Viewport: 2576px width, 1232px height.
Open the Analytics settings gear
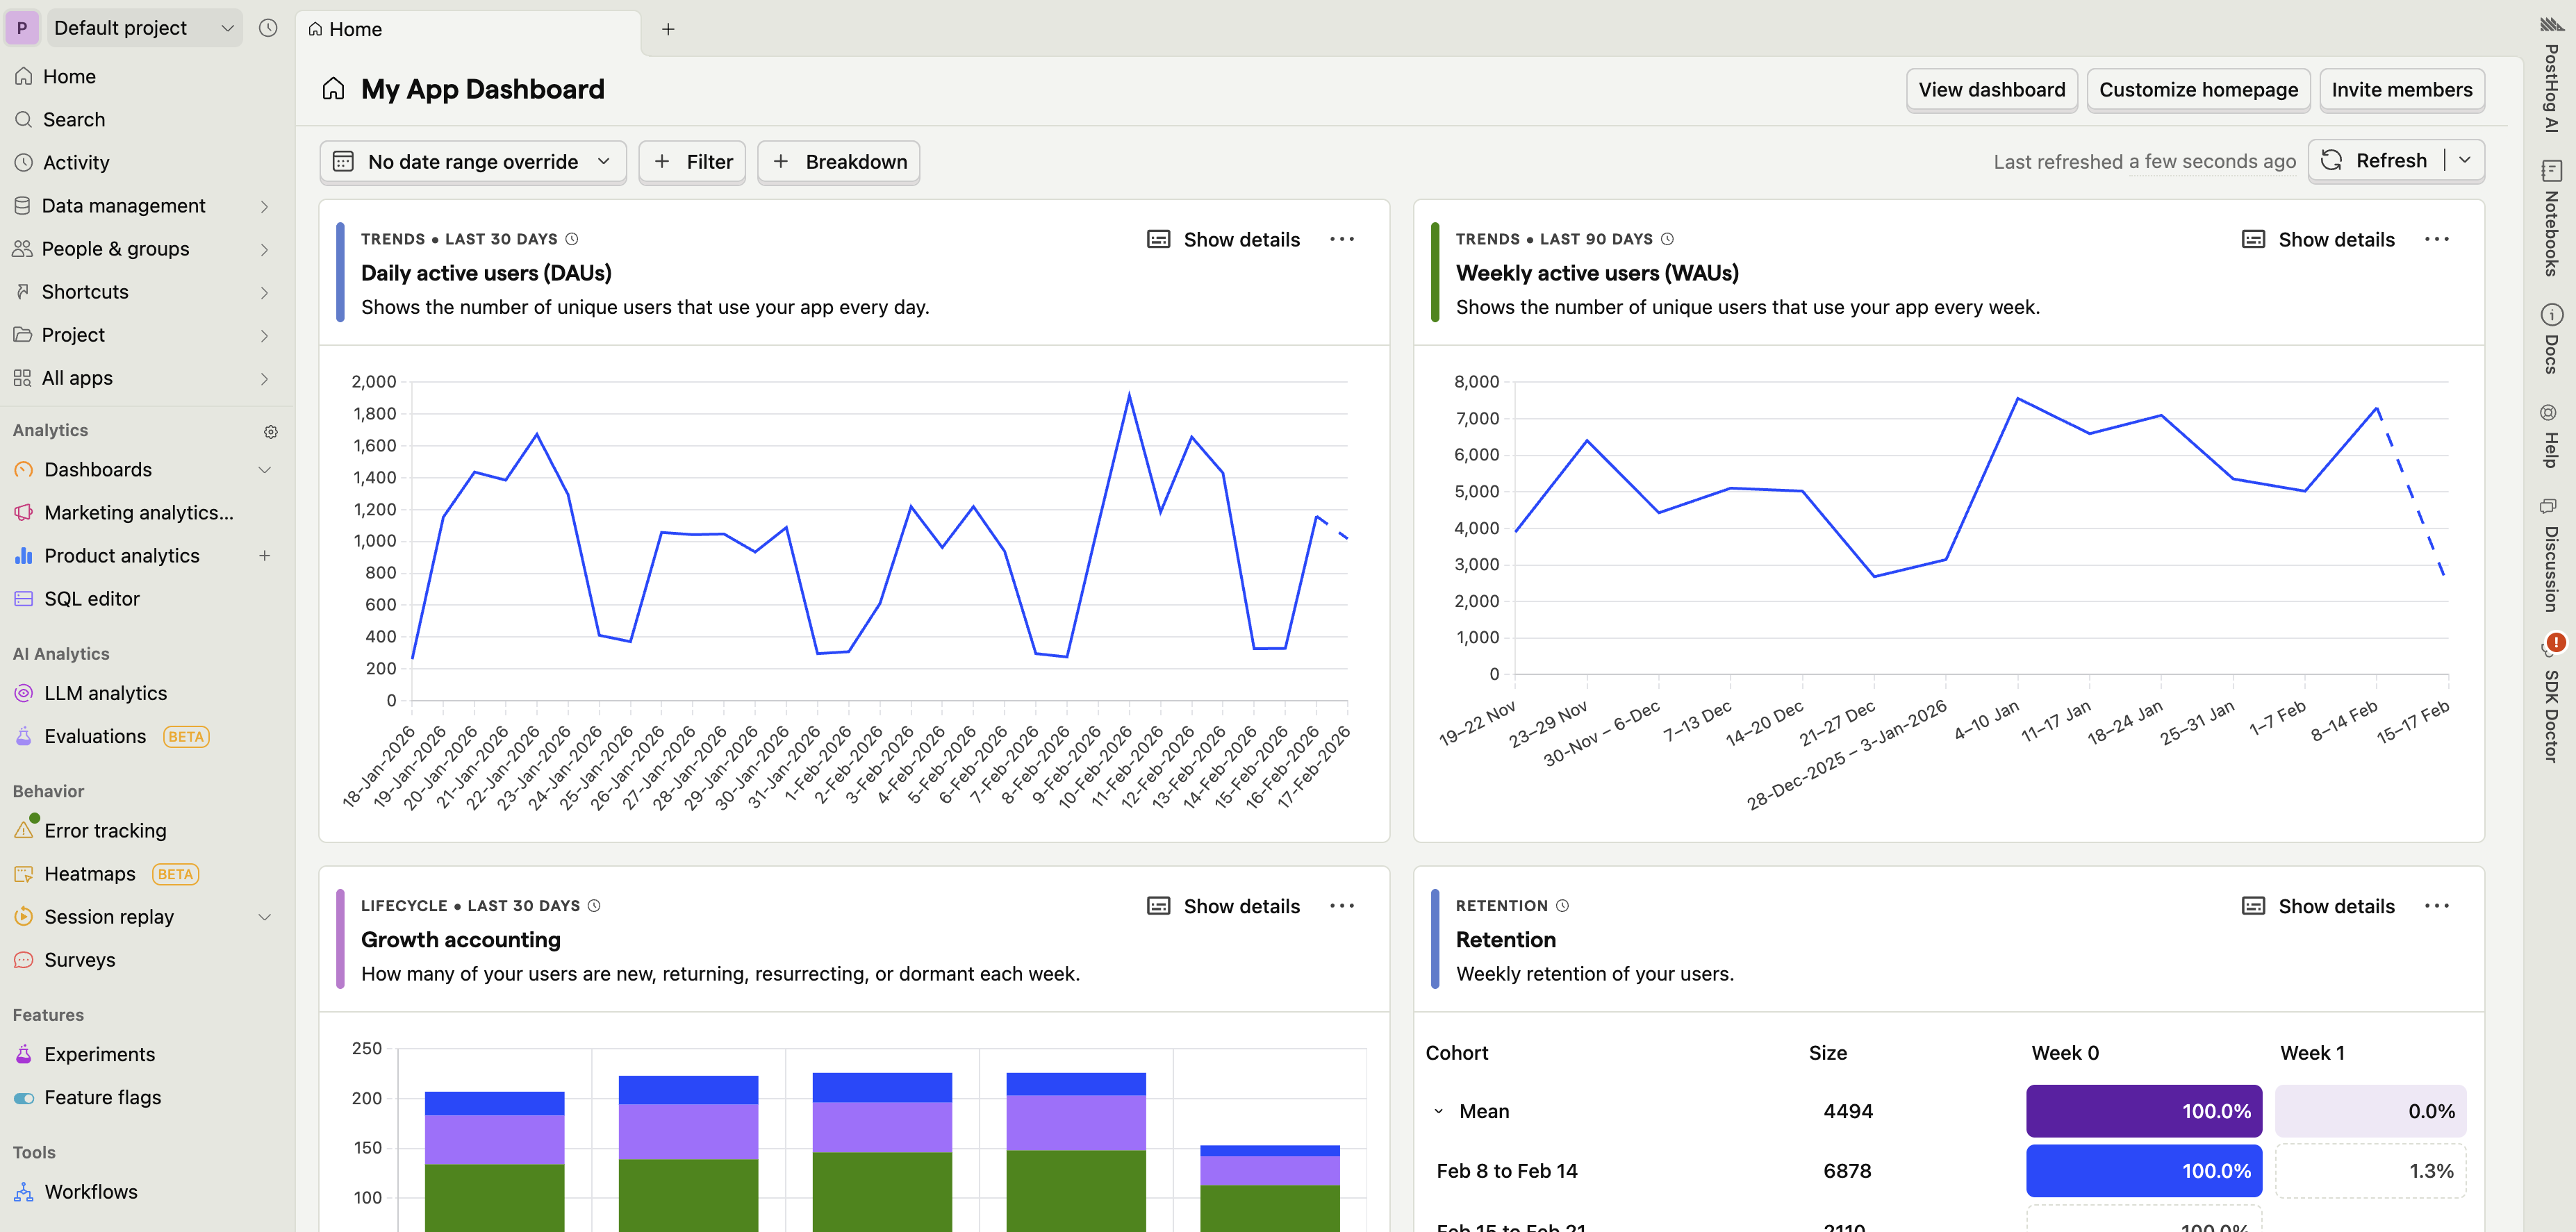(270, 431)
